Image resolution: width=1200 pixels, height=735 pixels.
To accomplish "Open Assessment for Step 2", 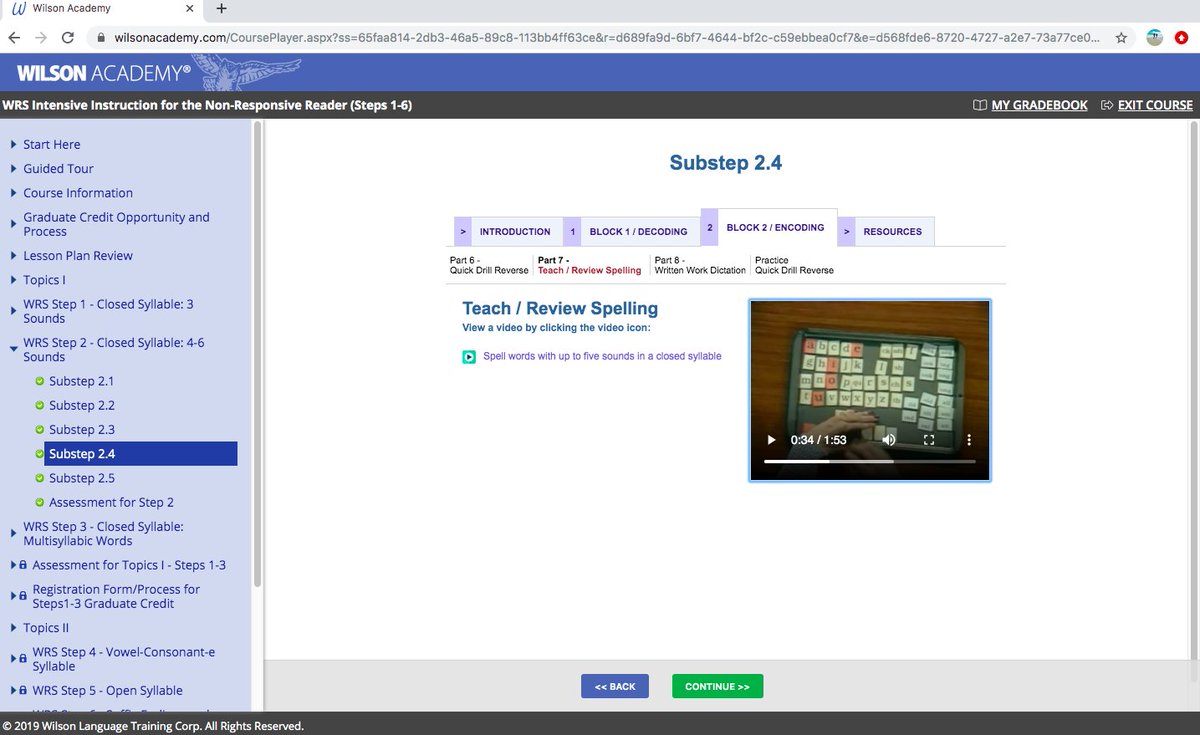I will 111,502.
